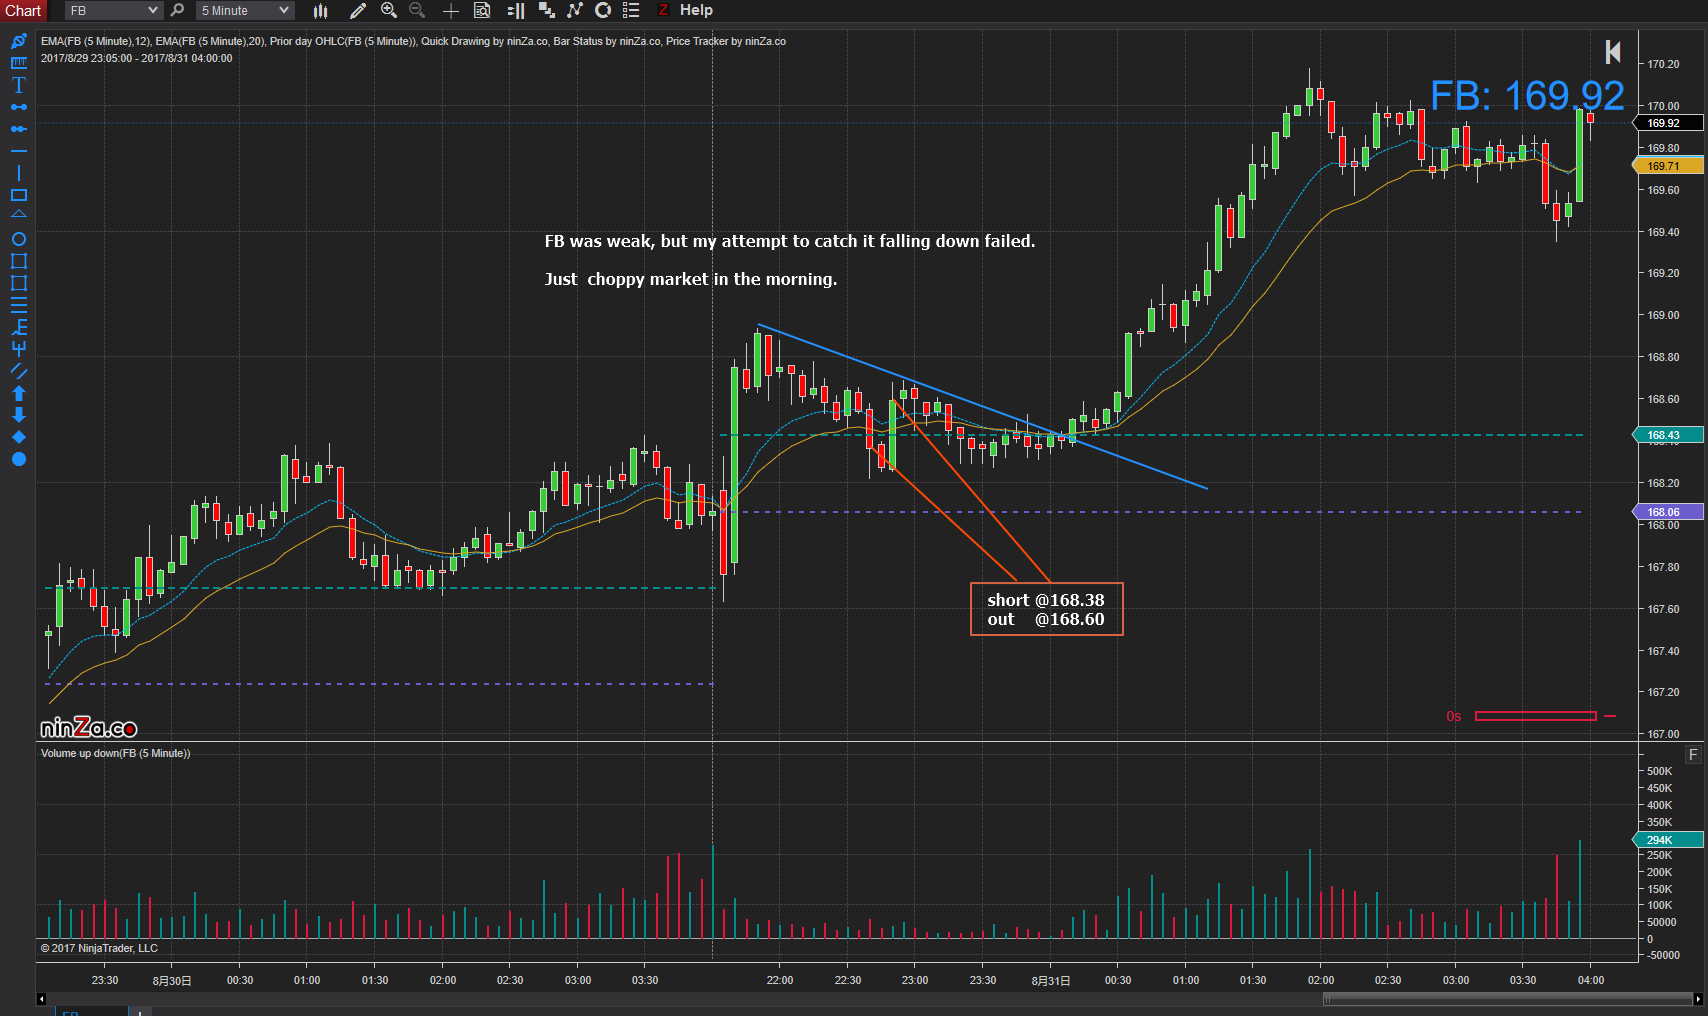Click the 169.92 current price marker
The image size is (1708, 1016).
pyautogui.click(x=1668, y=123)
